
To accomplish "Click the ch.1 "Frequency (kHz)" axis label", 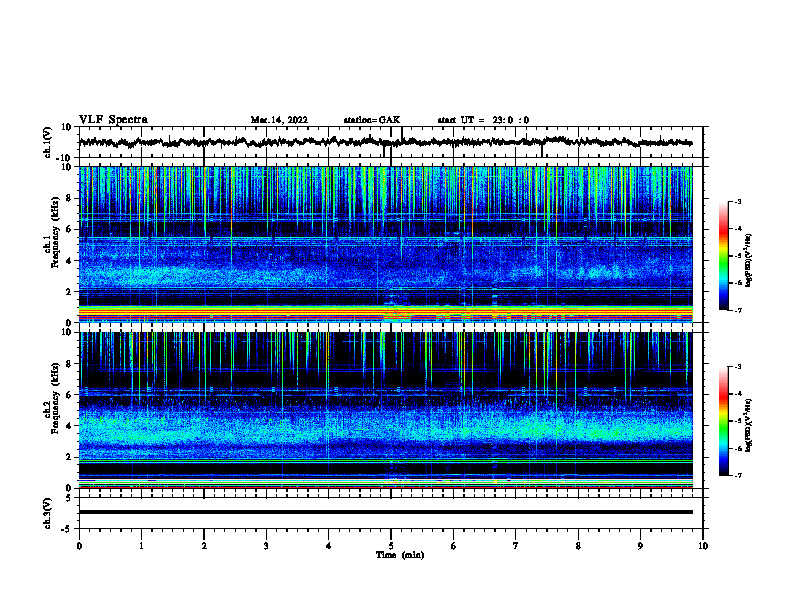I will click(55, 233).
